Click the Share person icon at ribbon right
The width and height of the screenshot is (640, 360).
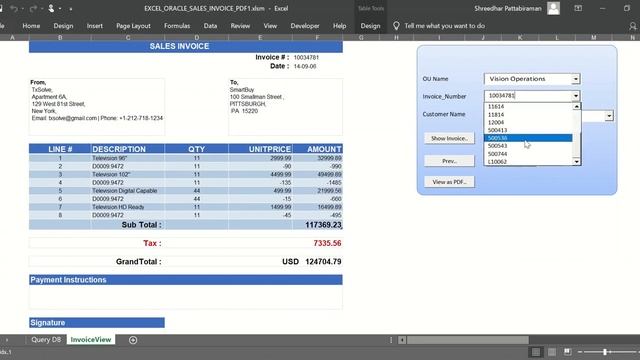point(633,26)
